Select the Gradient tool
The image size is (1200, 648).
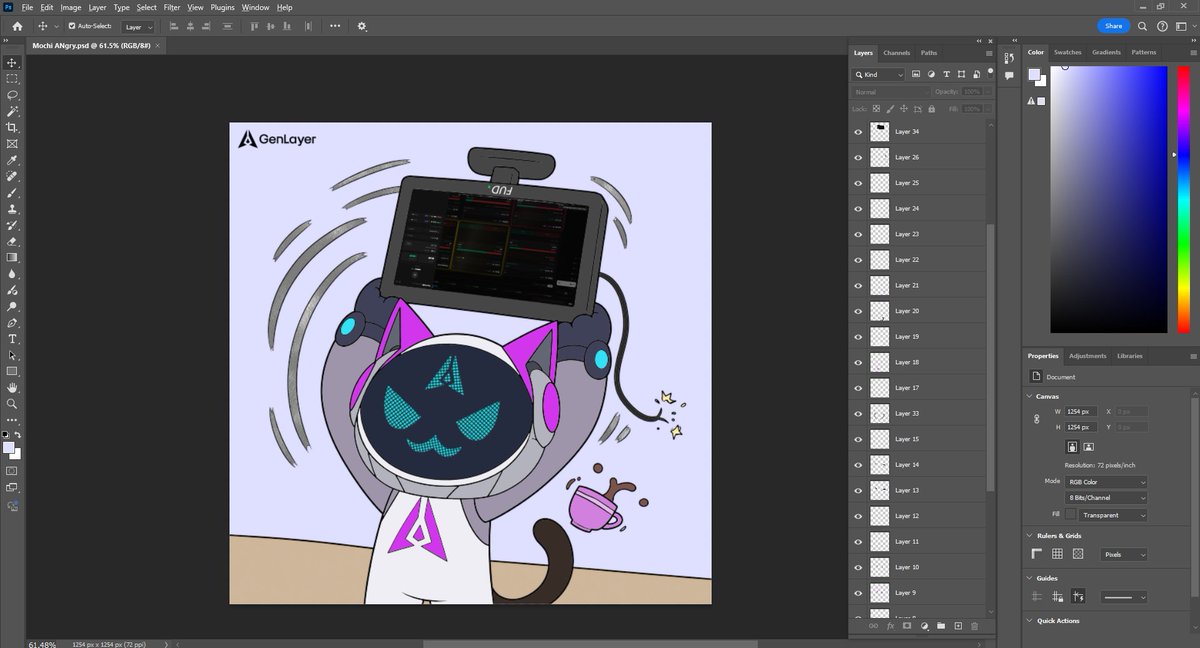pos(12,257)
